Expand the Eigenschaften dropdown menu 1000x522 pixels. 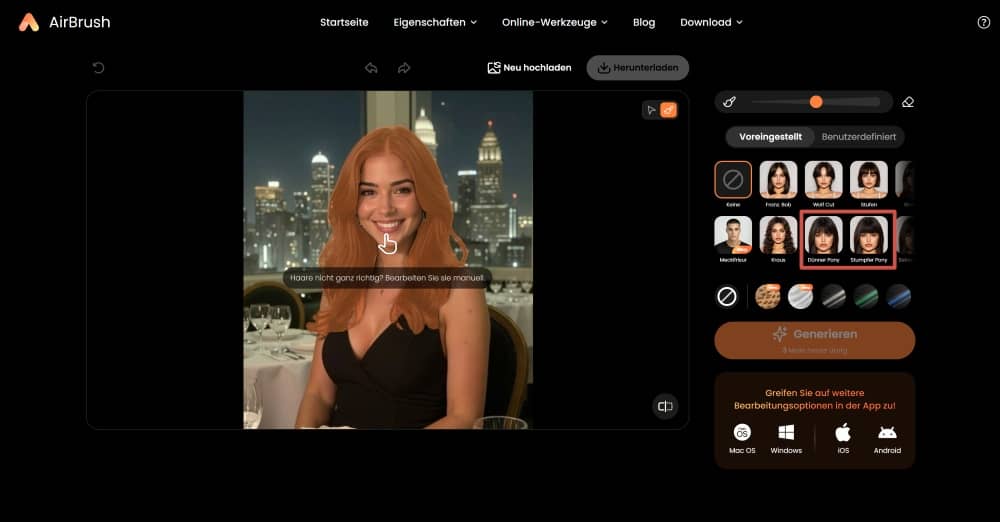click(x=435, y=22)
